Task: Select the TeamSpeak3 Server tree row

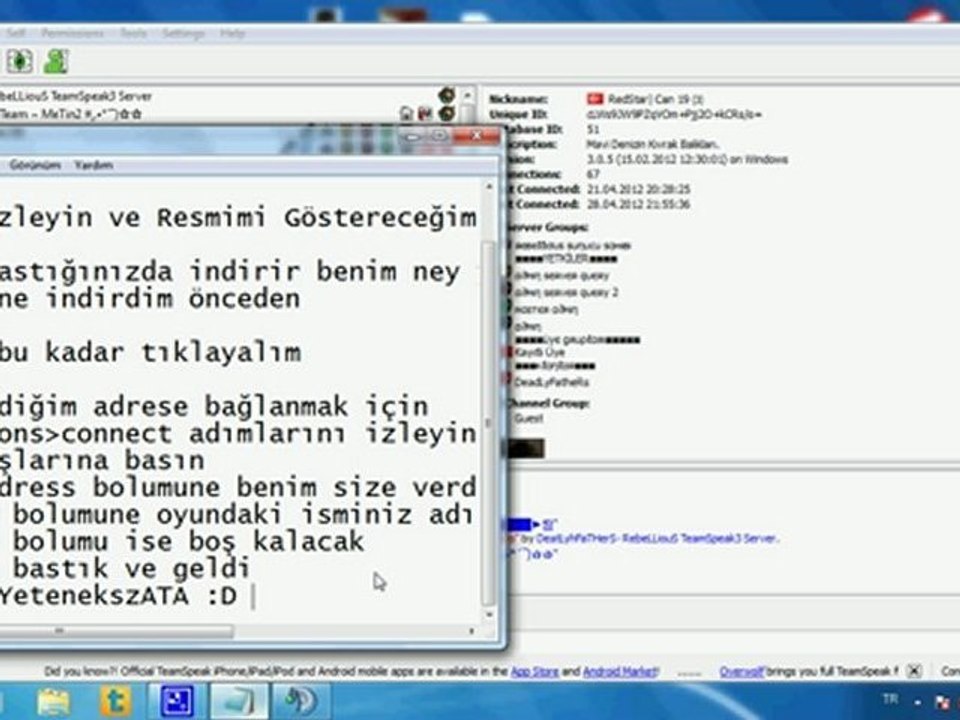Action: (76, 96)
